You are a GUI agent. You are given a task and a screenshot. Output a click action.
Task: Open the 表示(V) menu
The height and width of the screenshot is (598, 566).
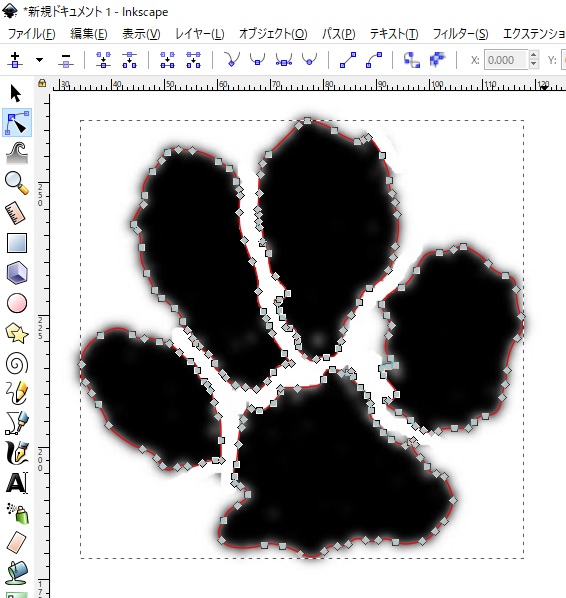click(x=141, y=34)
